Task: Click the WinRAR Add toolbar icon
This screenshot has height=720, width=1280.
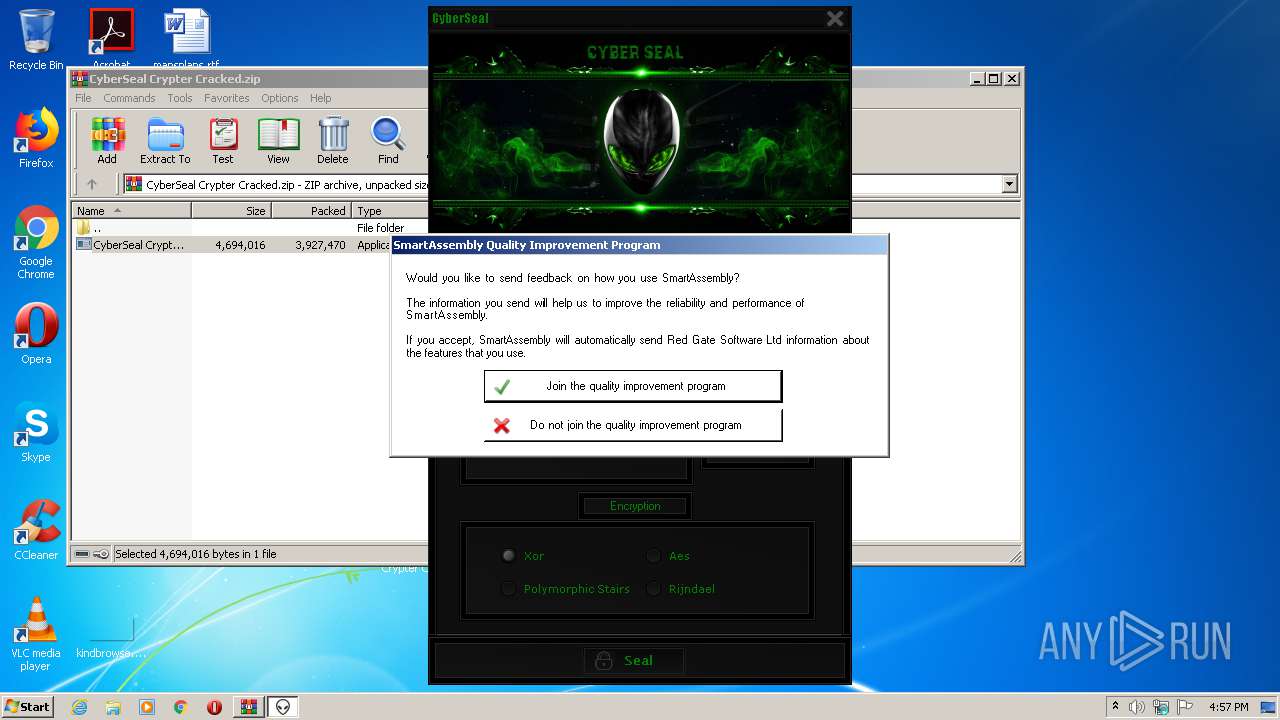Action: point(107,141)
